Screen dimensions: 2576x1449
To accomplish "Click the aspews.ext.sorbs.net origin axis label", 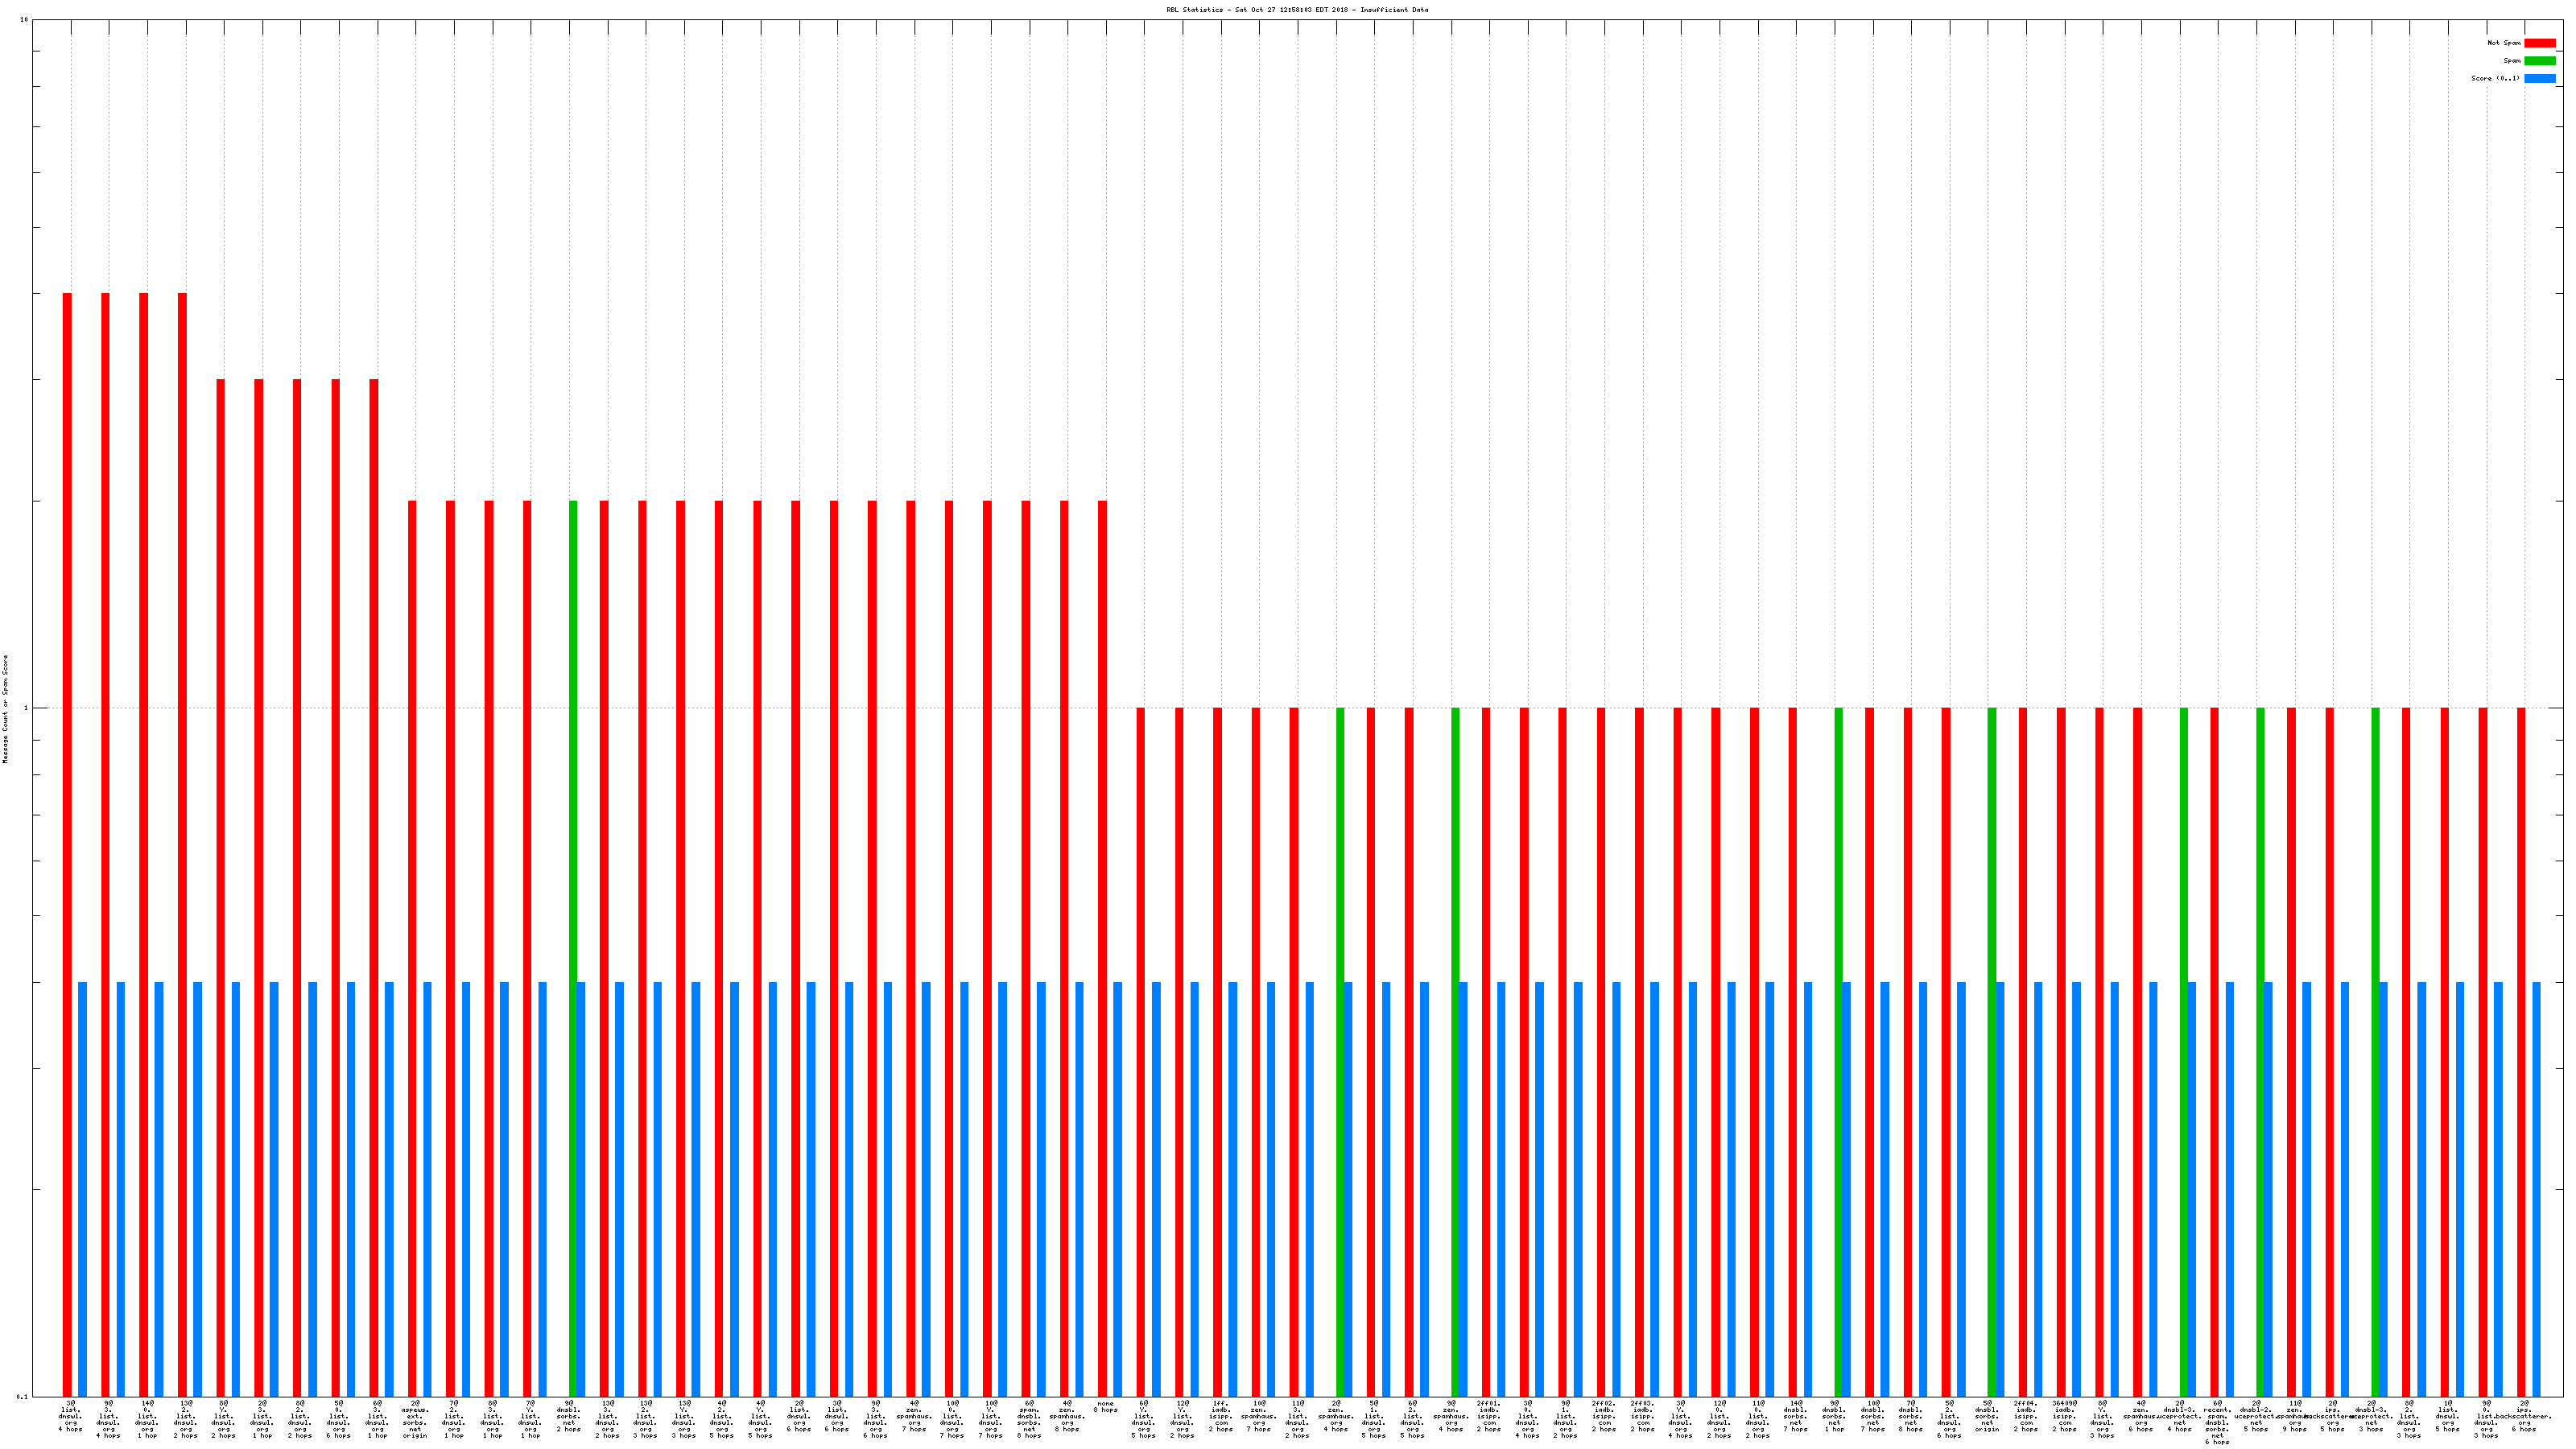I will [x=415, y=1419].
